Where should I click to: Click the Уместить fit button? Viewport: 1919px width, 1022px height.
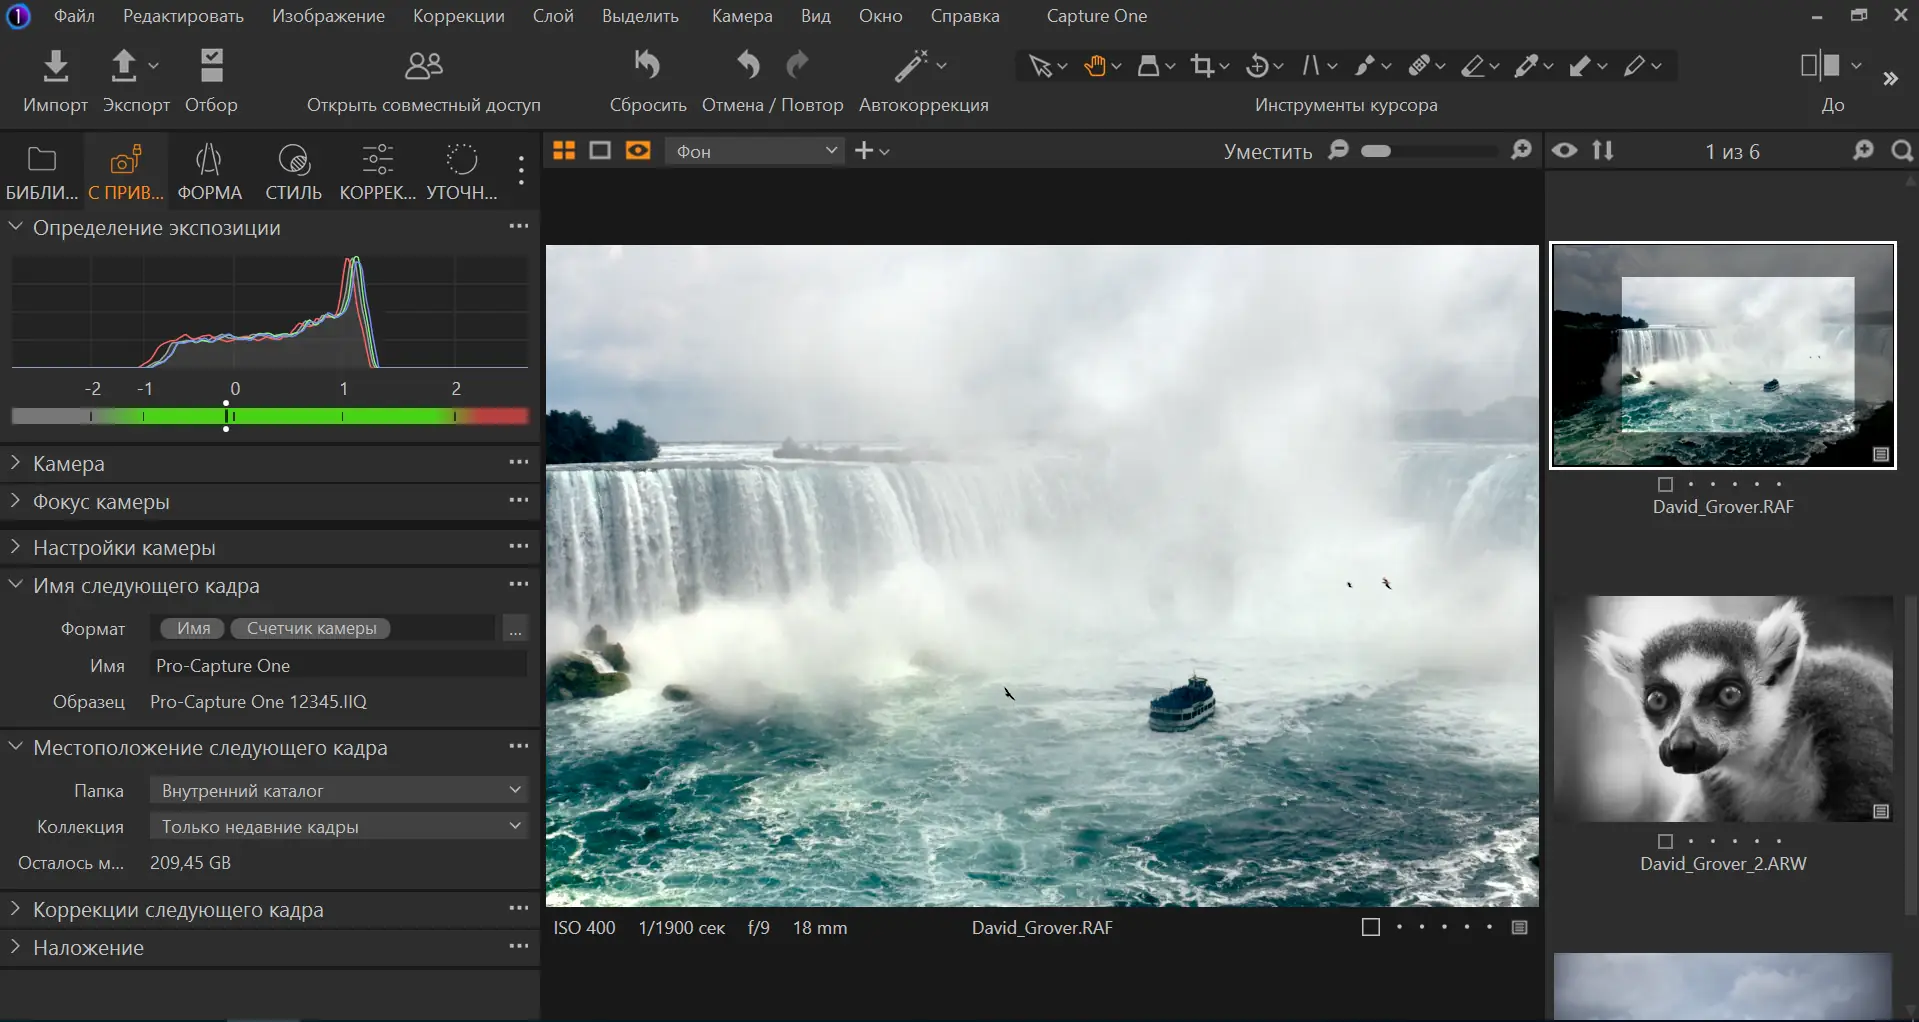(1267, 152)
